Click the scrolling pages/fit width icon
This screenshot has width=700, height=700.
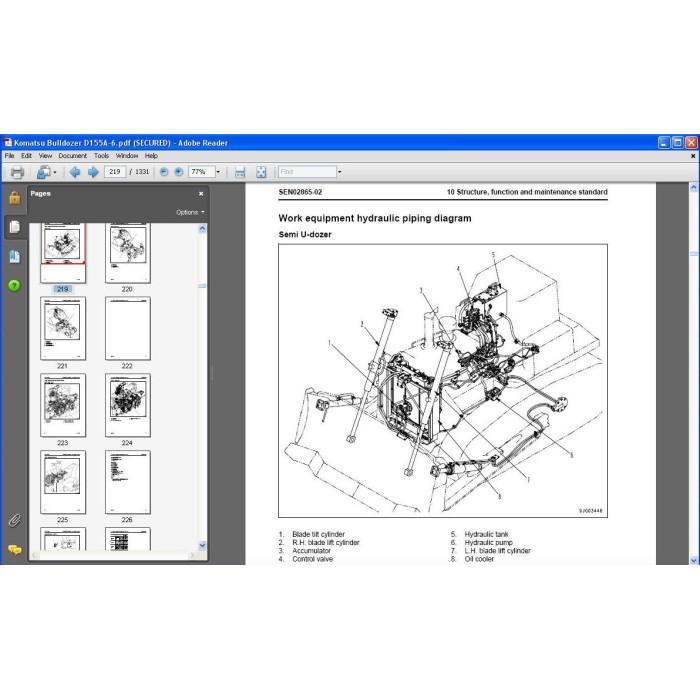[240, 172]
